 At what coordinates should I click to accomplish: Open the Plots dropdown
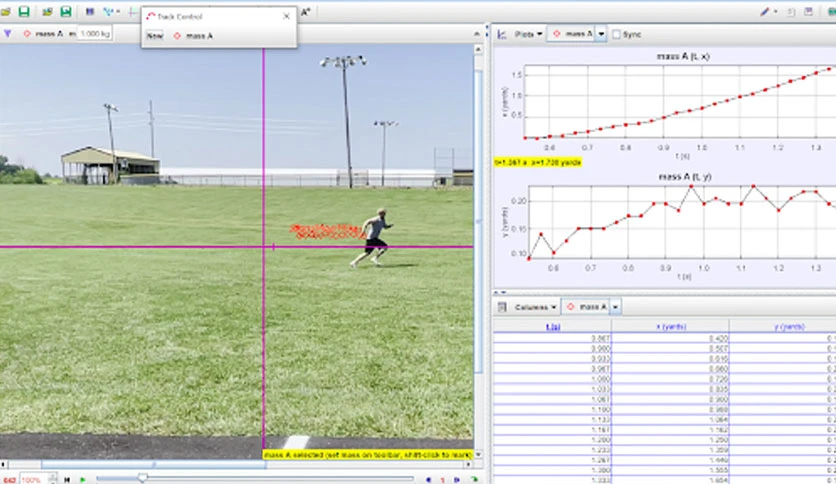[x=528, y=34]
